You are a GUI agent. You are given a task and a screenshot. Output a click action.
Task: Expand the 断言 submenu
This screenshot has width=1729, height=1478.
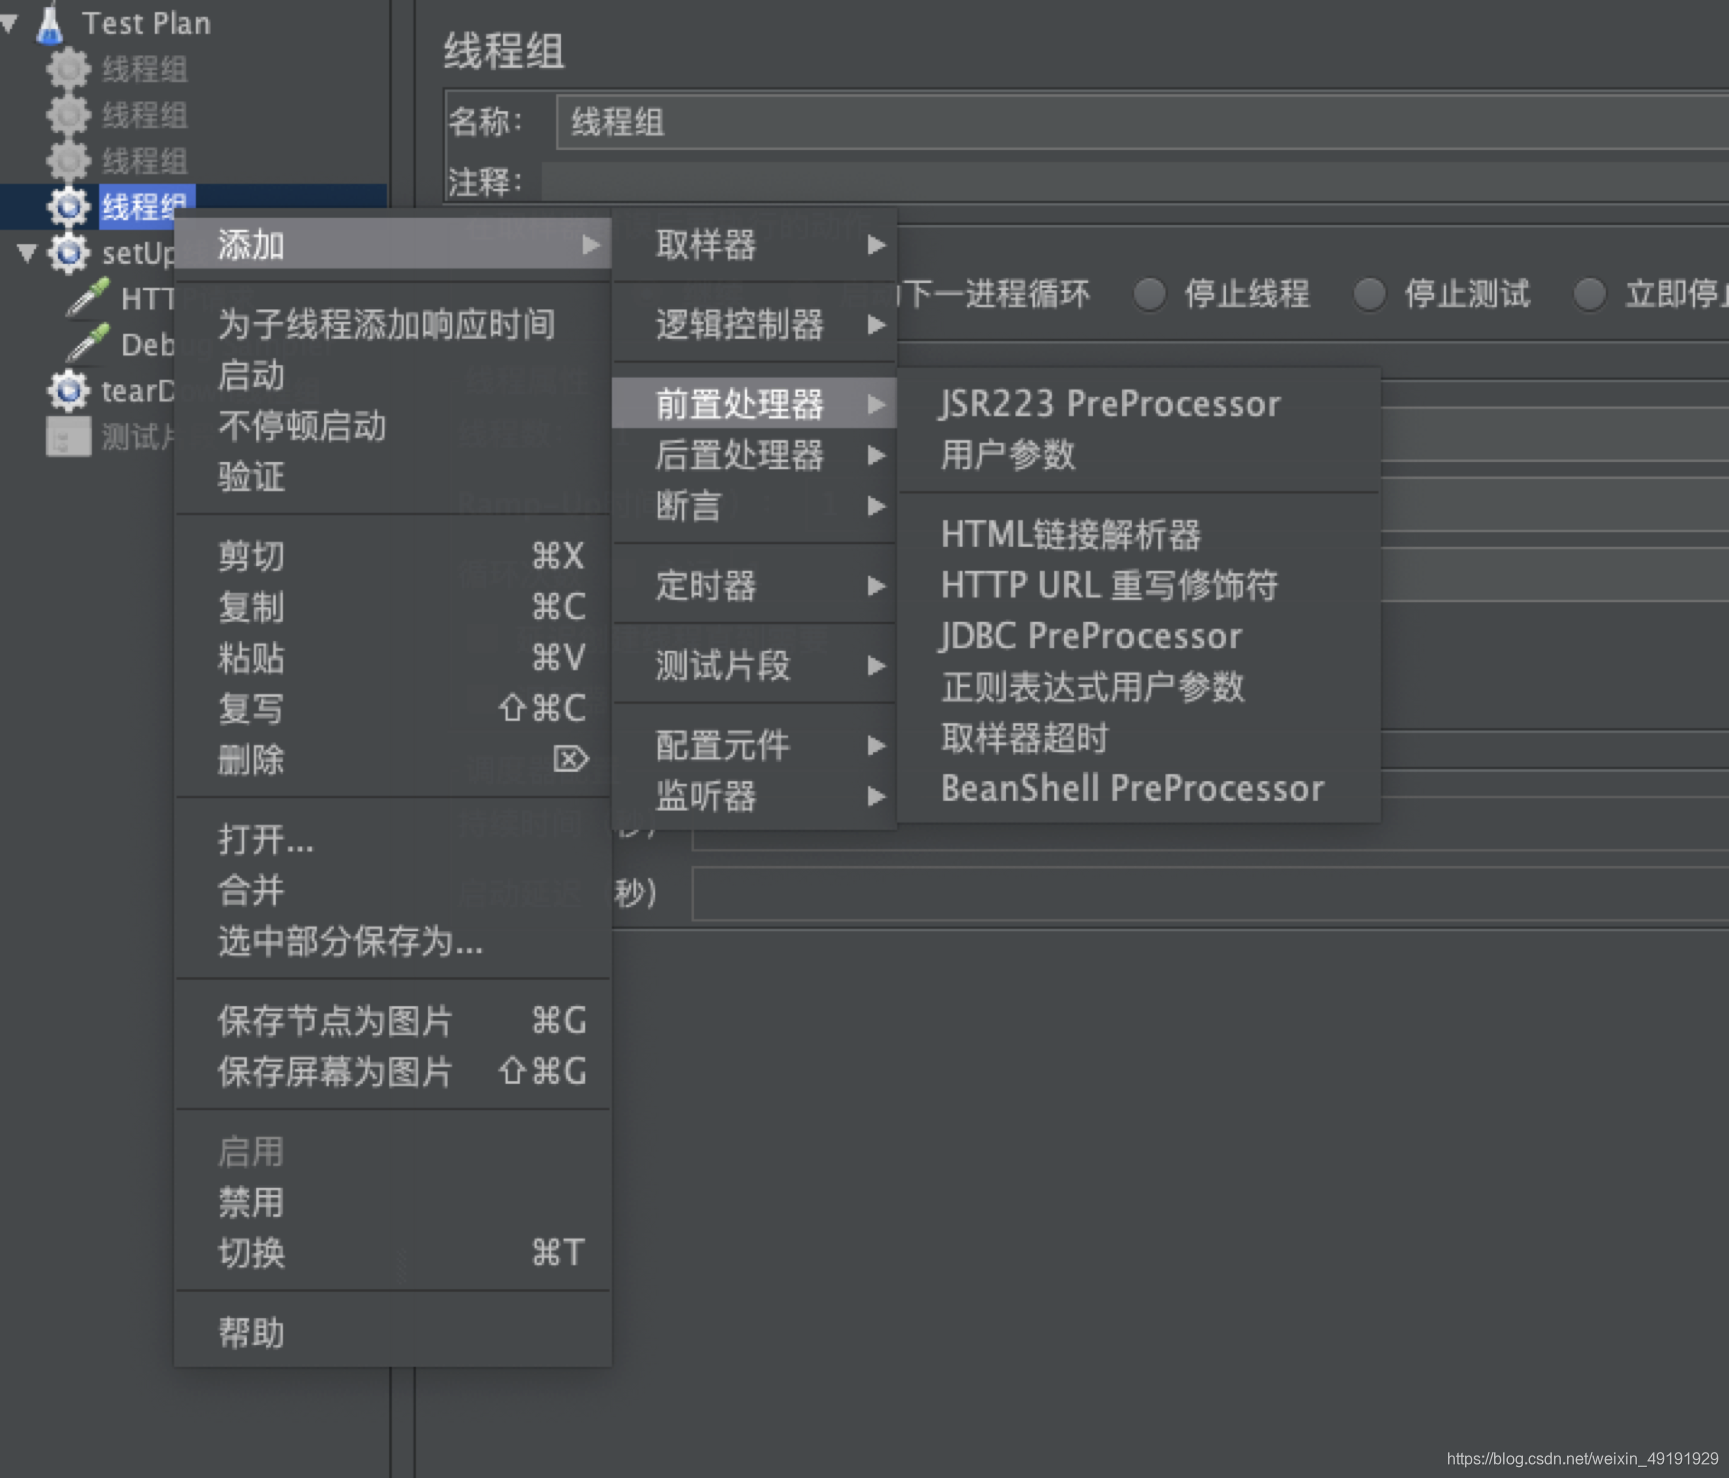point(754,506)
